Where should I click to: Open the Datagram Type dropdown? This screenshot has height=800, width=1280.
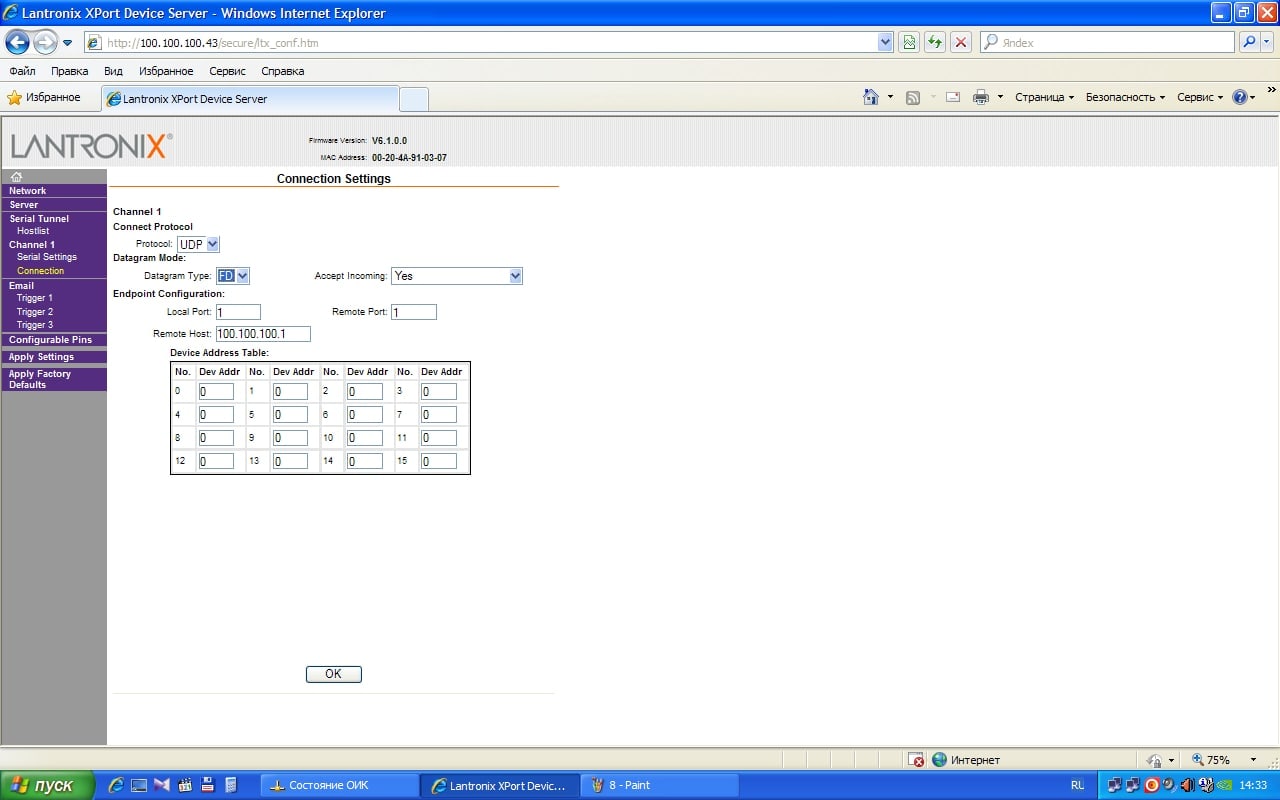(233, 276)
